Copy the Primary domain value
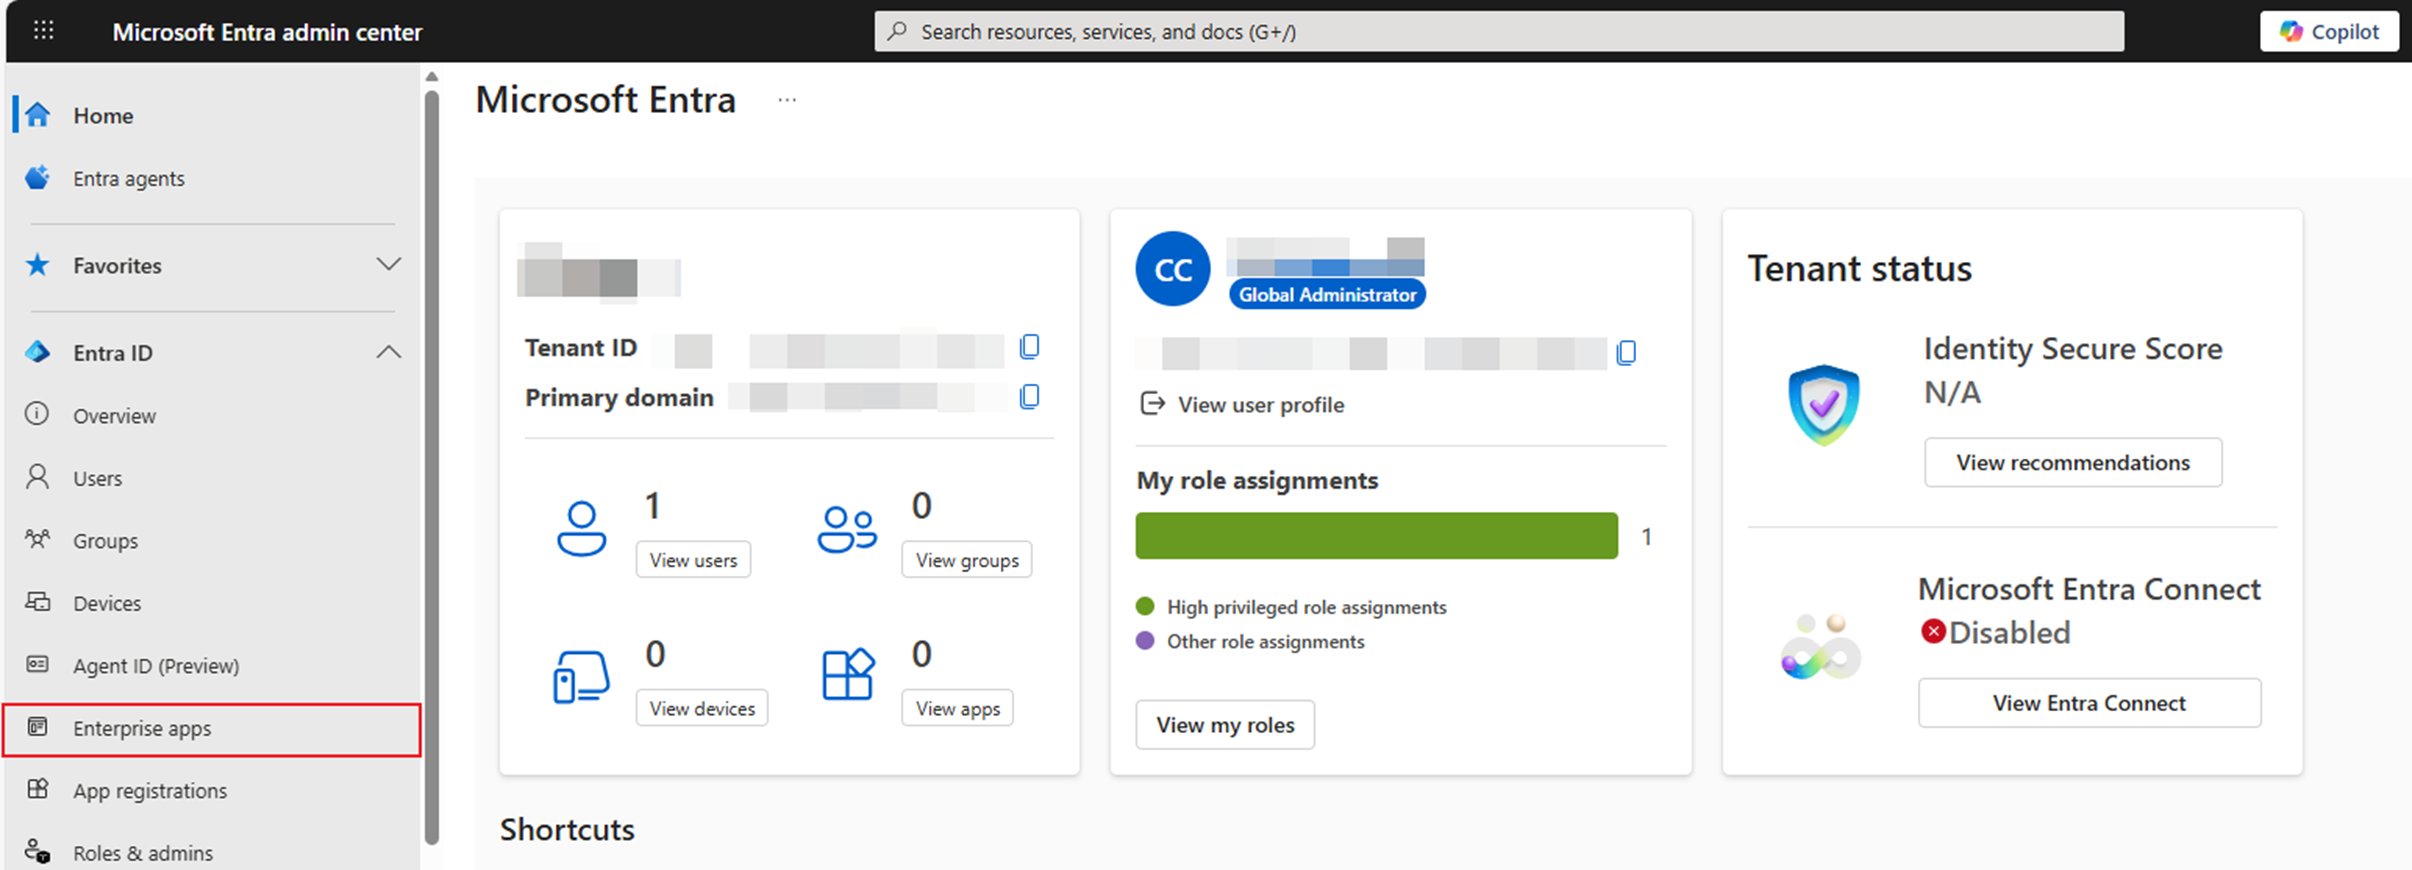This screenshot has width=2412, height=870. [x=1029, y=397]
